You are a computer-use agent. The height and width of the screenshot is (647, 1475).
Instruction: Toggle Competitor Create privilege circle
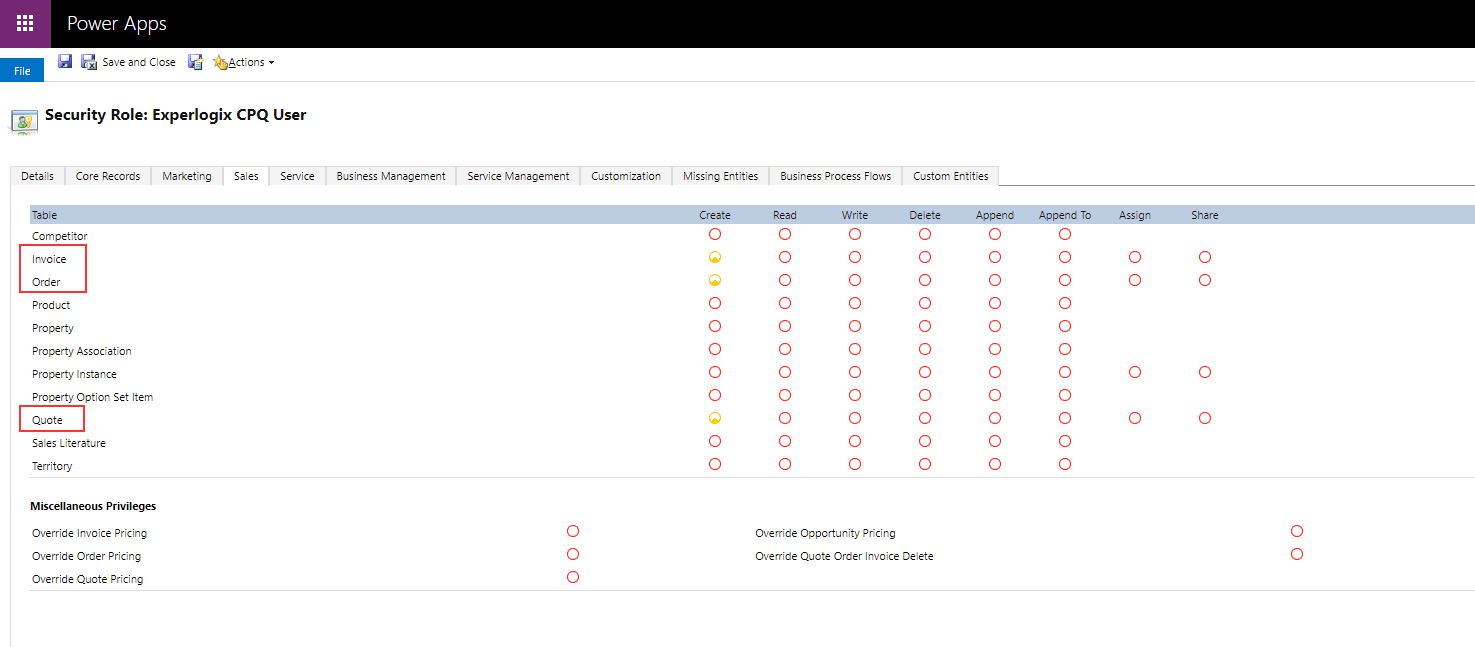pos(715,234)
